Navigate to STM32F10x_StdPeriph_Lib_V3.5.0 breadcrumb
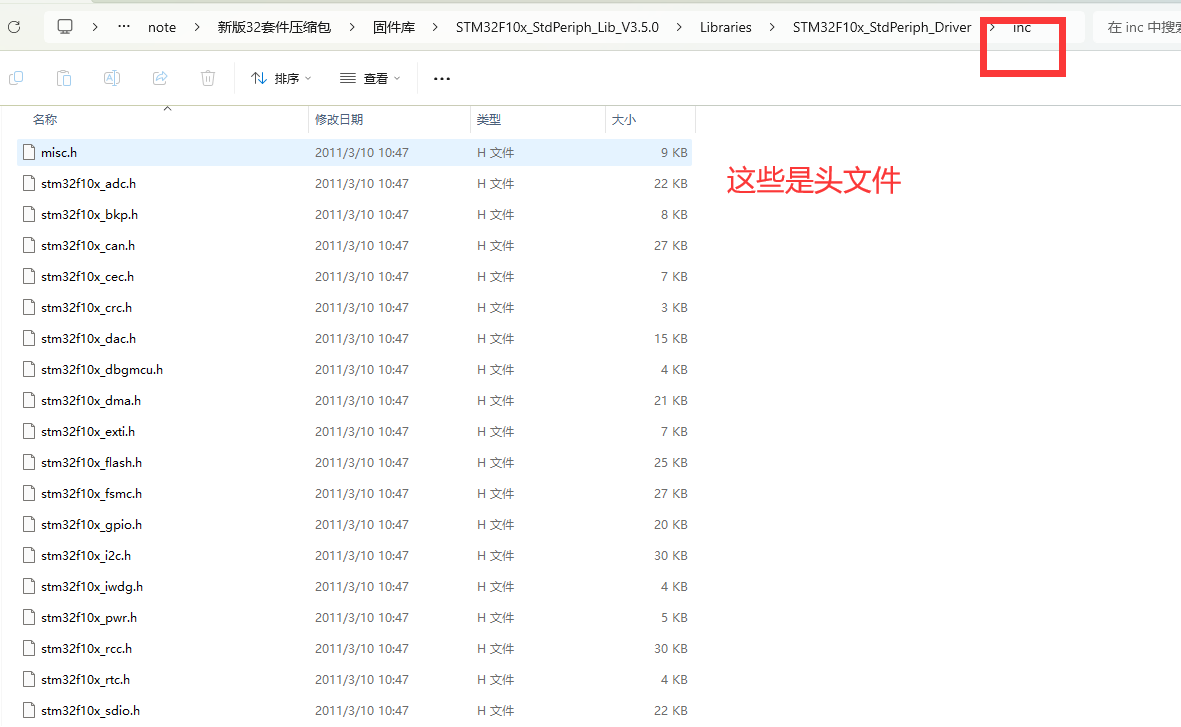1181x727 pixels. (557, 27)
